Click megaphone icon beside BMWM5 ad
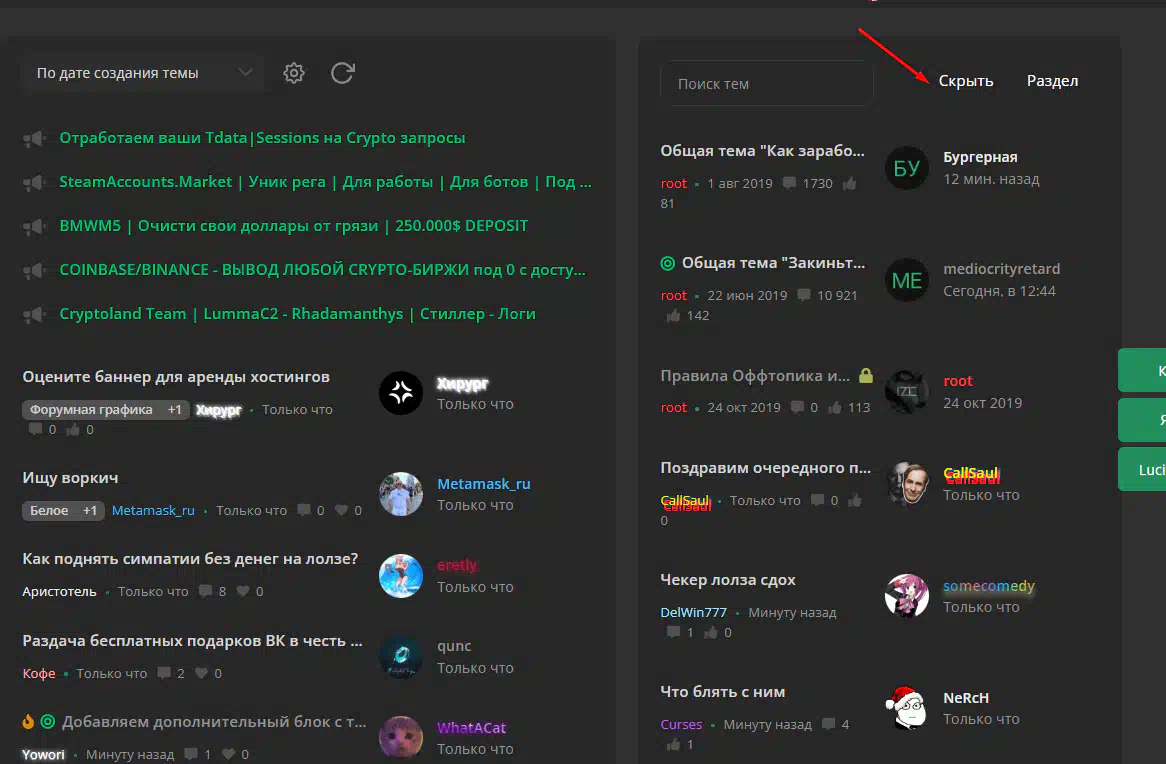 (x=34, y=226)
